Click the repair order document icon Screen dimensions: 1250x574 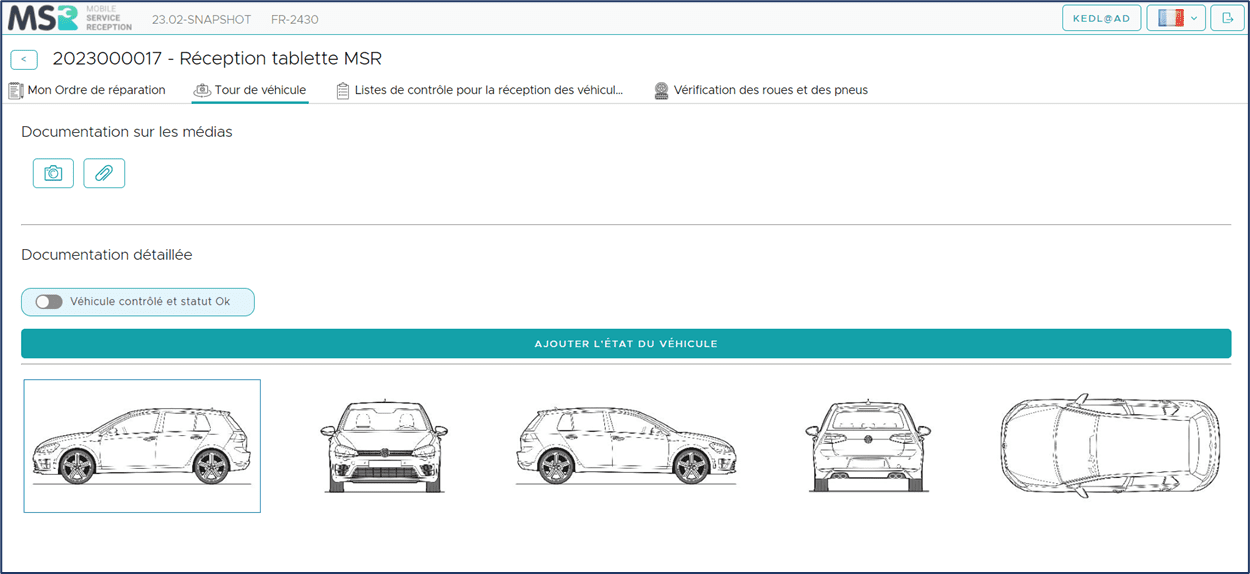pyautogui.click(x=16, y=90)
